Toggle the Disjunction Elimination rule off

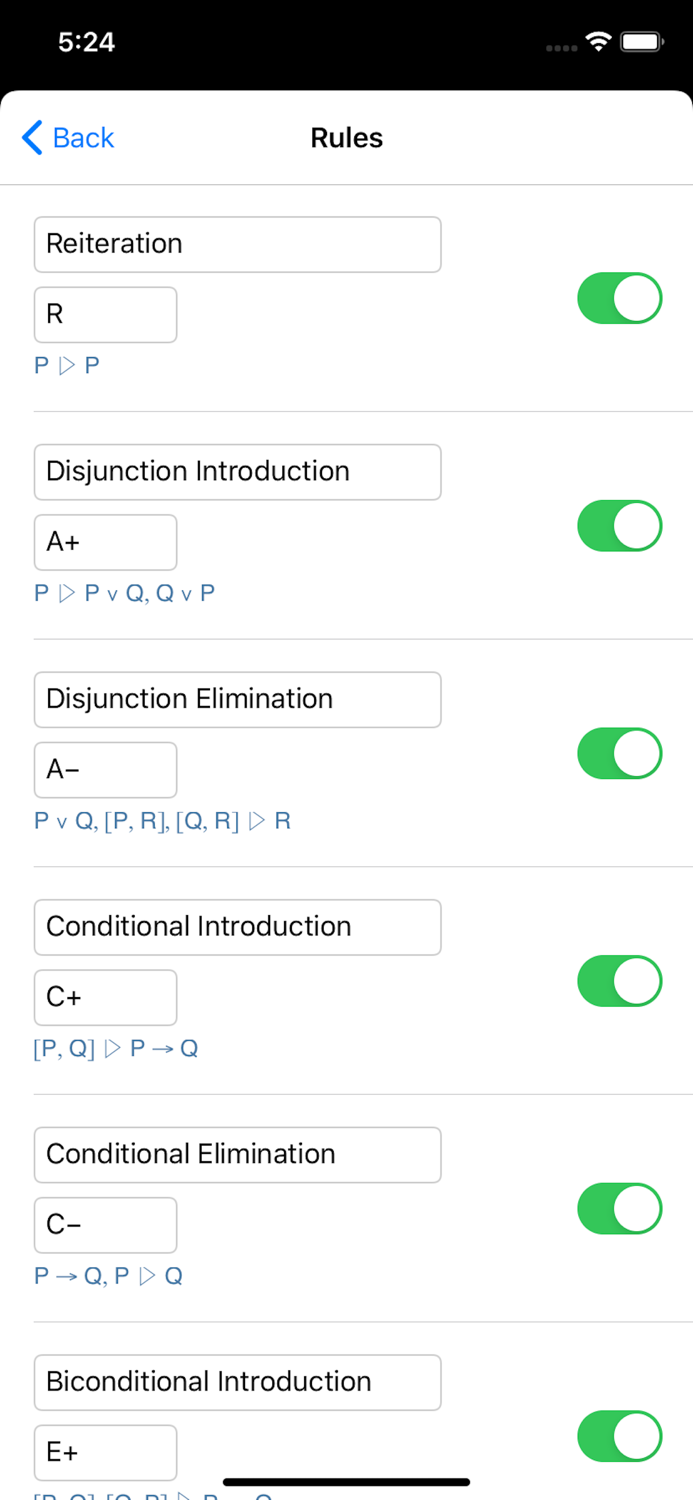pyautogui.click(x=619, y=753)
